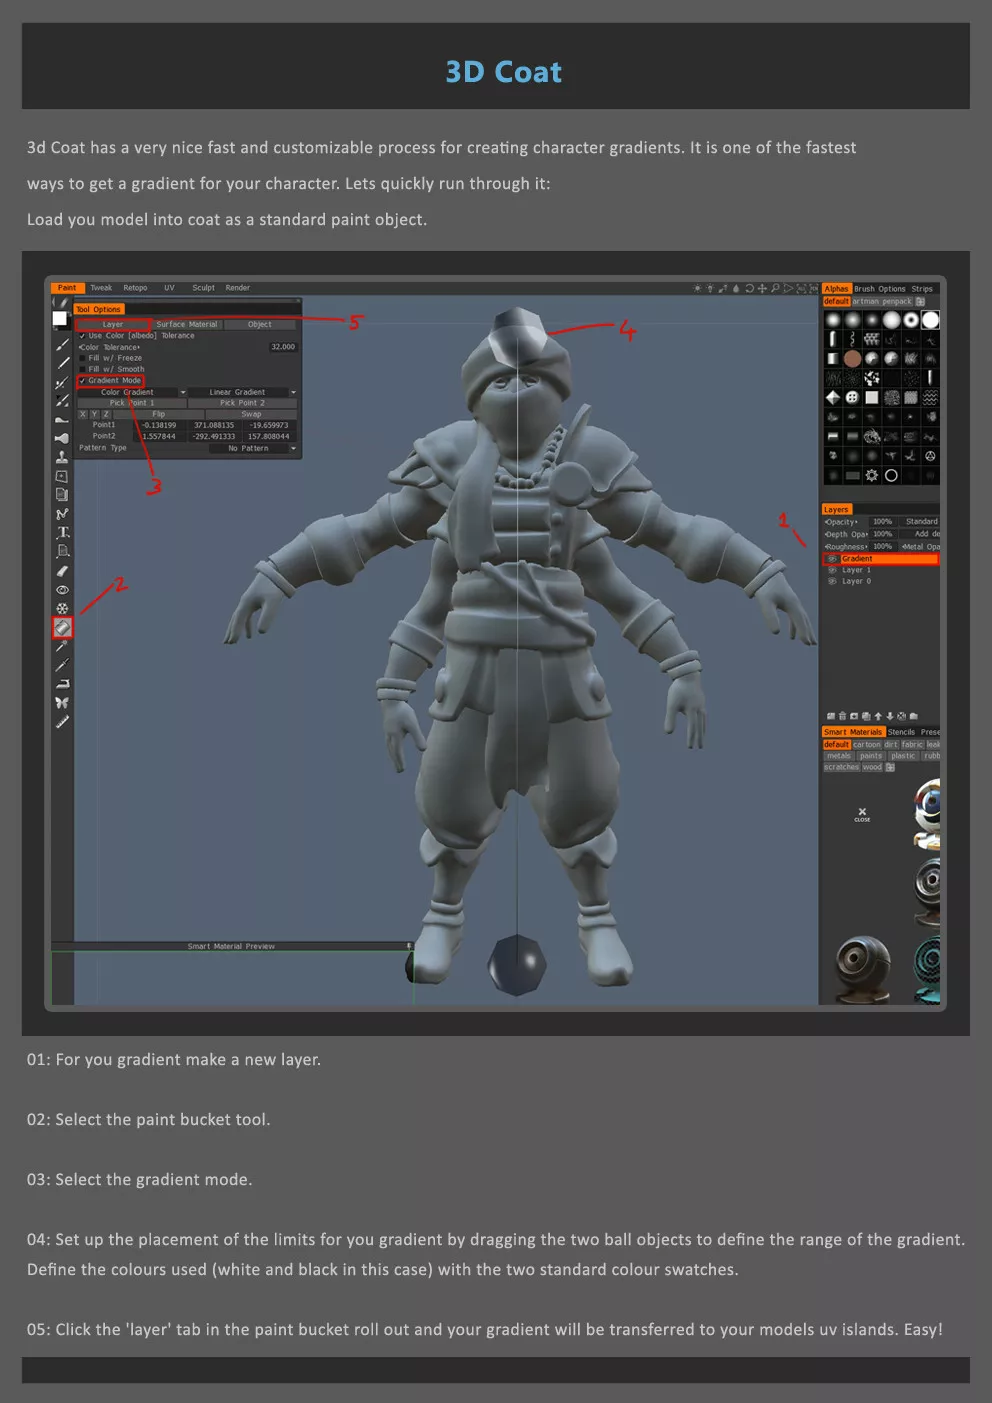The image size is (992, 1403).
Task: Pick the butterfly symmetry tool icon
Action: pos(62,703)
